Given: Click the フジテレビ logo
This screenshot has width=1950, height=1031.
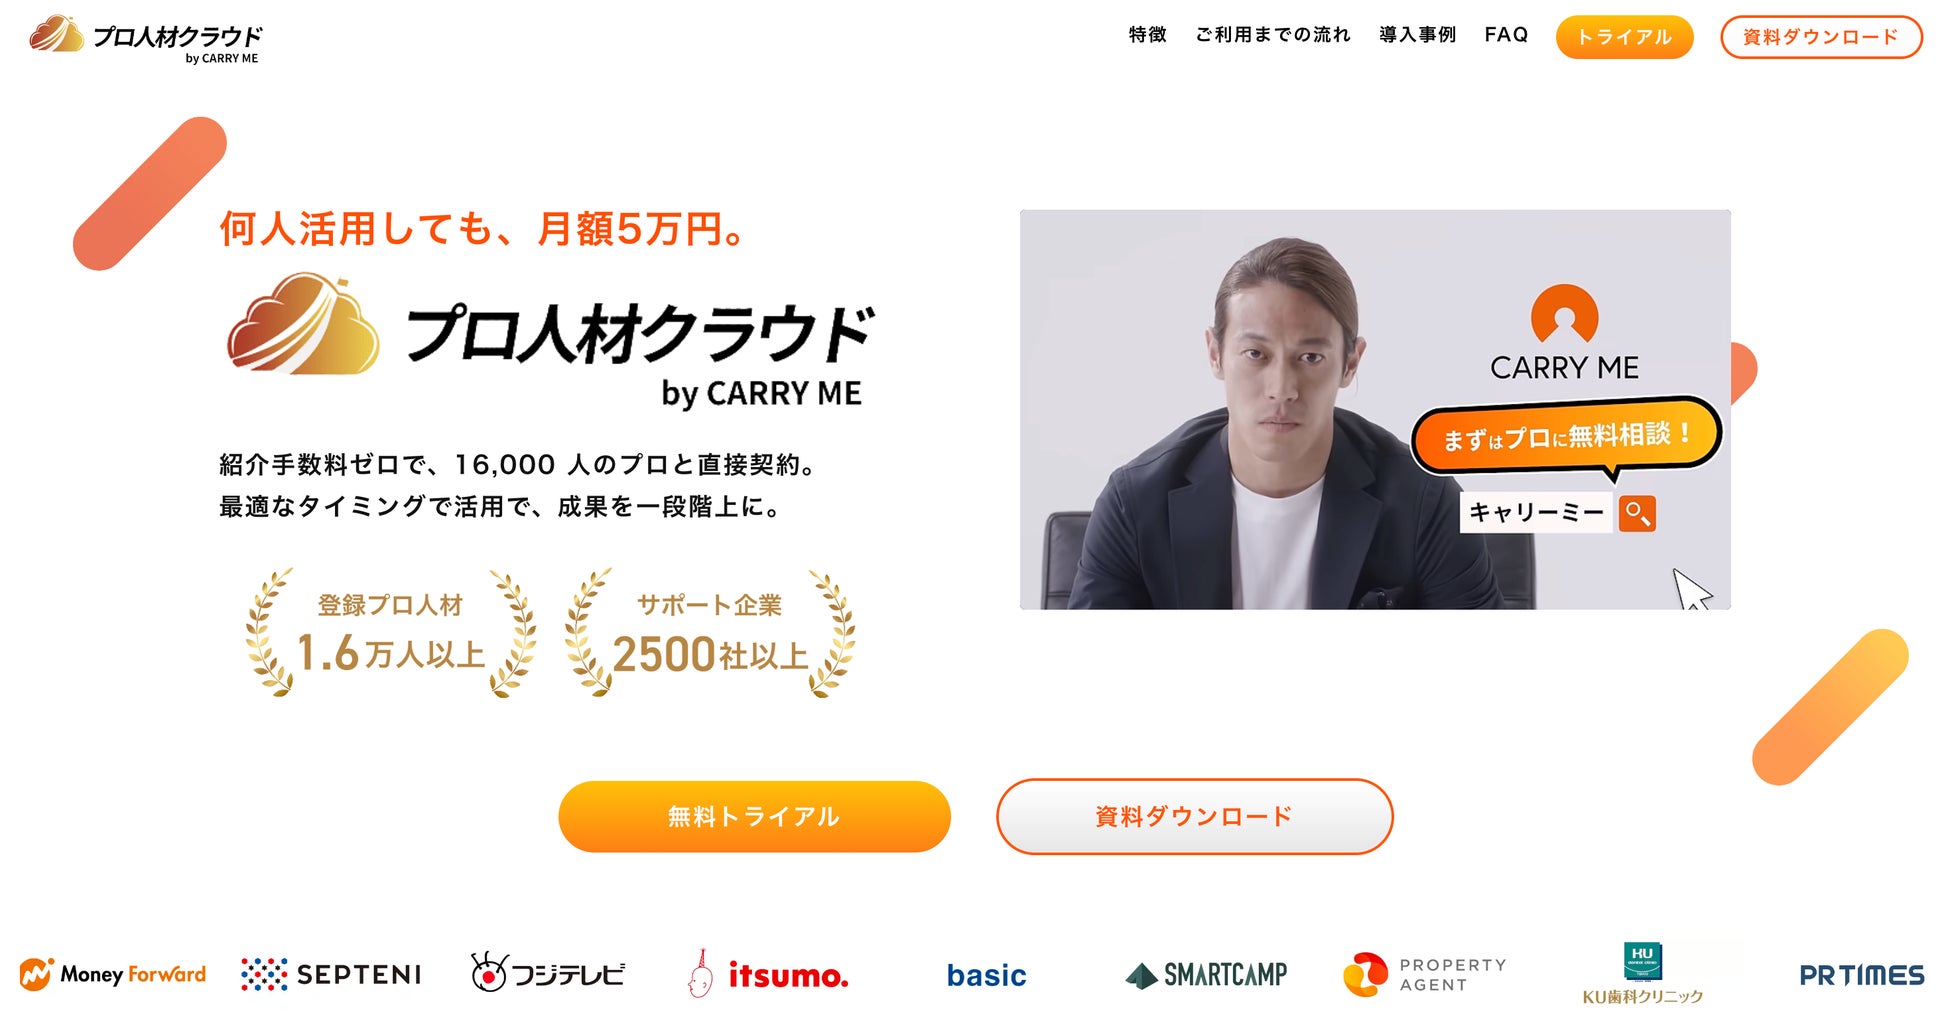Looking at the screenshot, I should [548, 972].
